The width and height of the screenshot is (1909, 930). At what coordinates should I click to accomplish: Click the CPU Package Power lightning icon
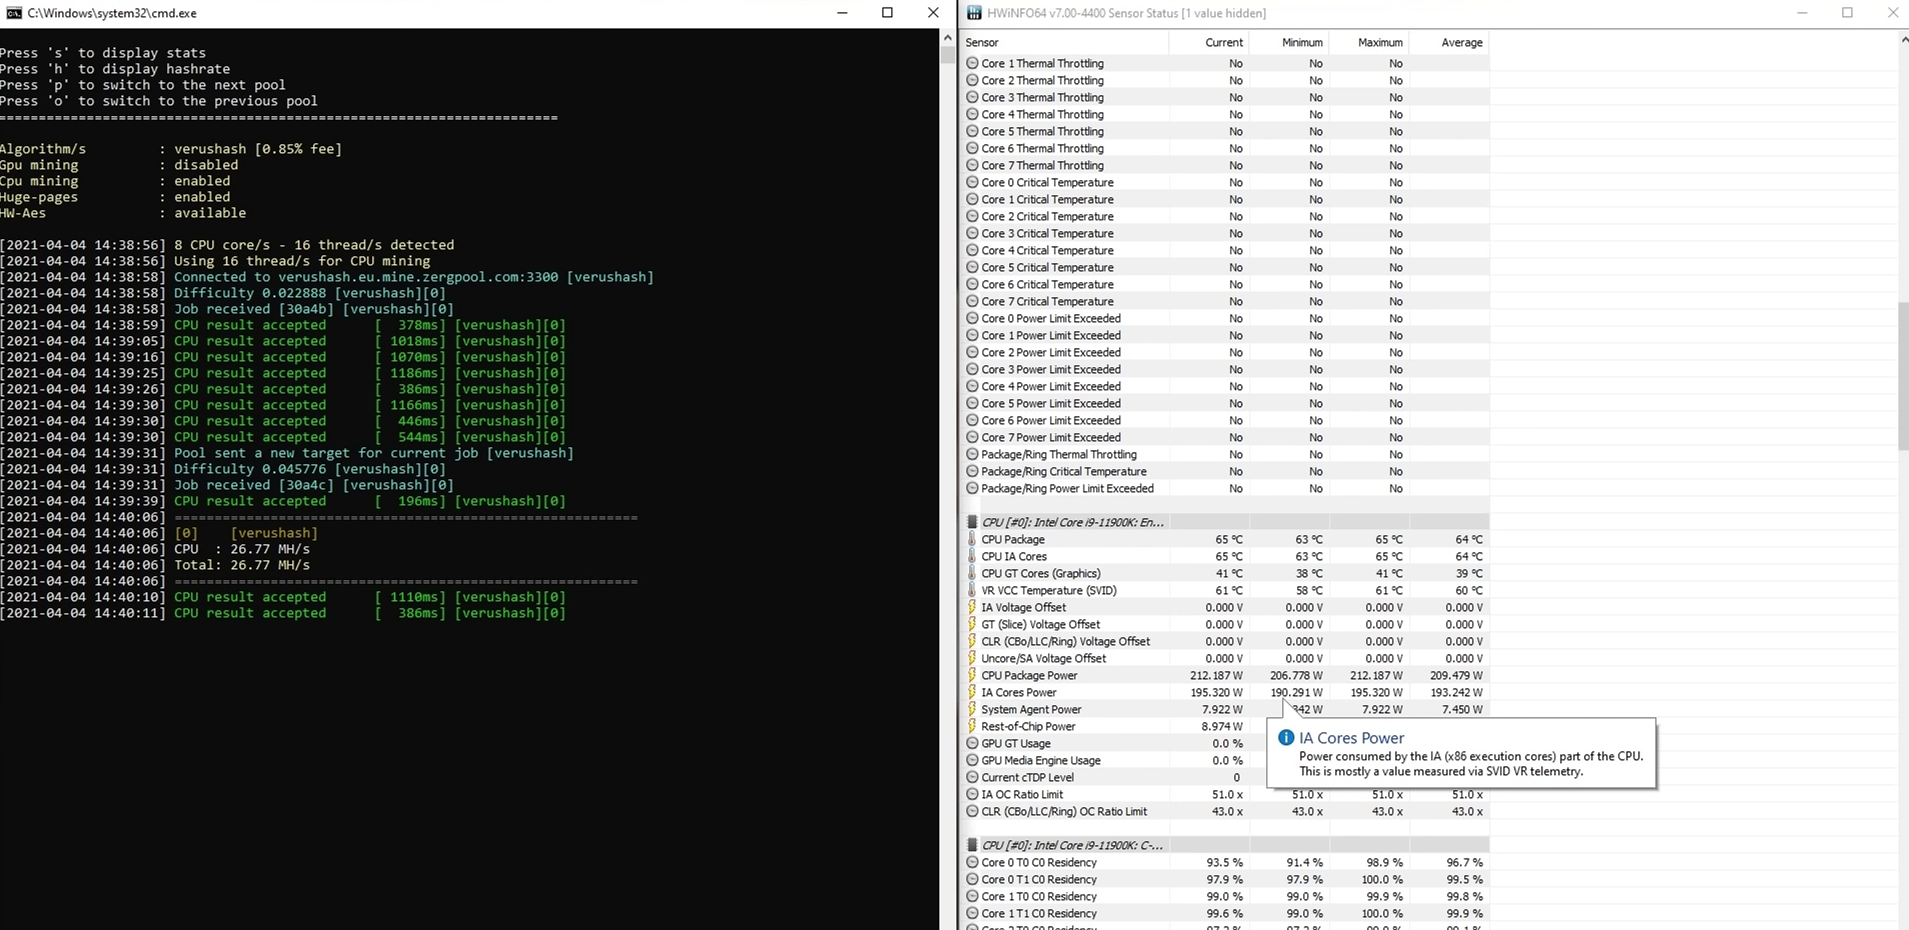(972, 675)
